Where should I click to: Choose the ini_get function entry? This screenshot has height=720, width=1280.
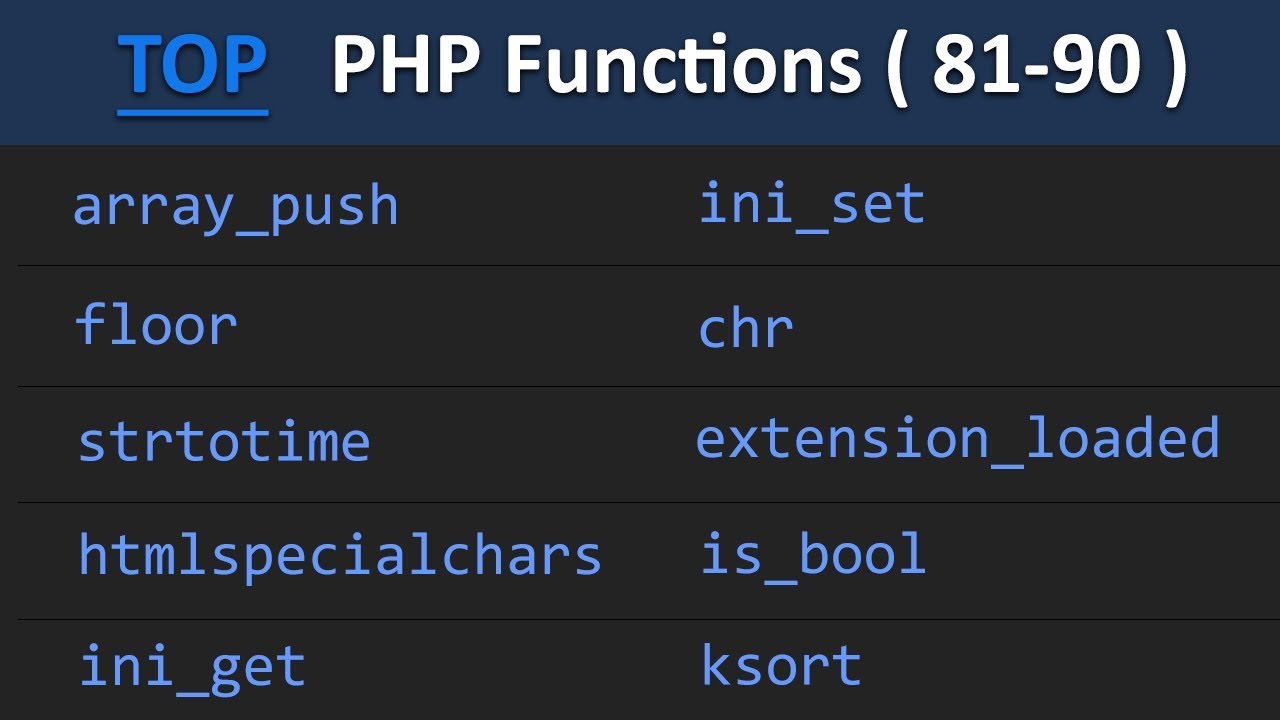192,667
